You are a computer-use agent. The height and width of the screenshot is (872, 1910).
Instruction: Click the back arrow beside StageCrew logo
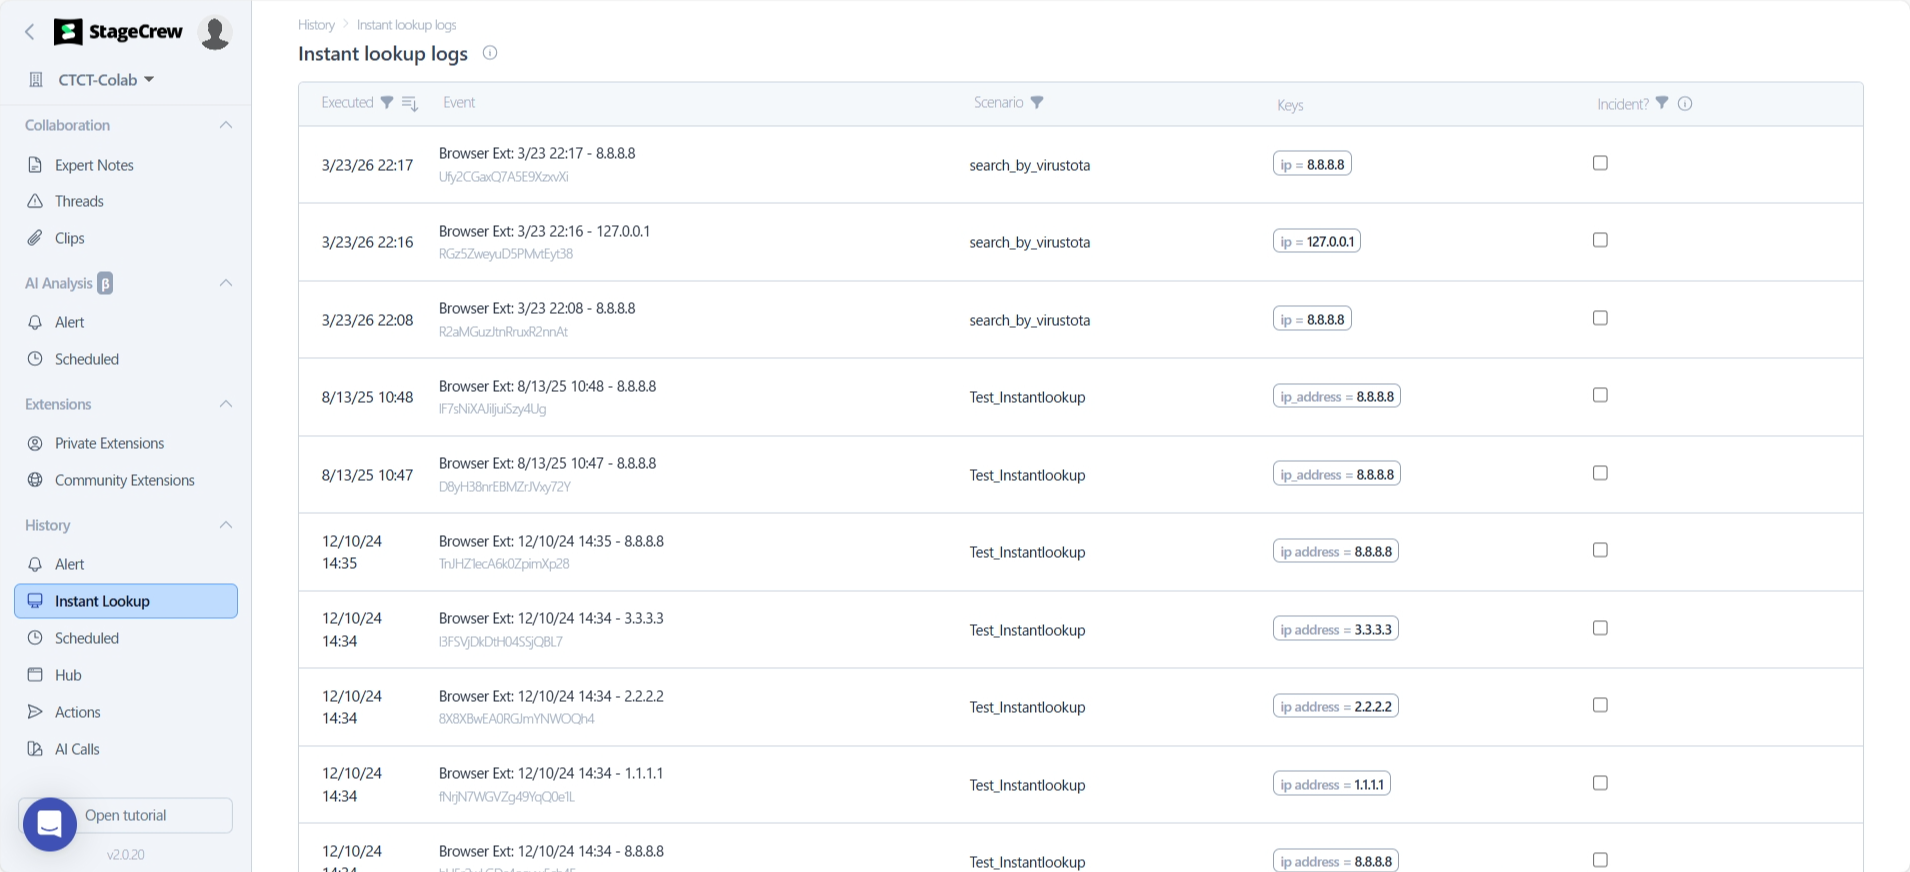point(30,32)
